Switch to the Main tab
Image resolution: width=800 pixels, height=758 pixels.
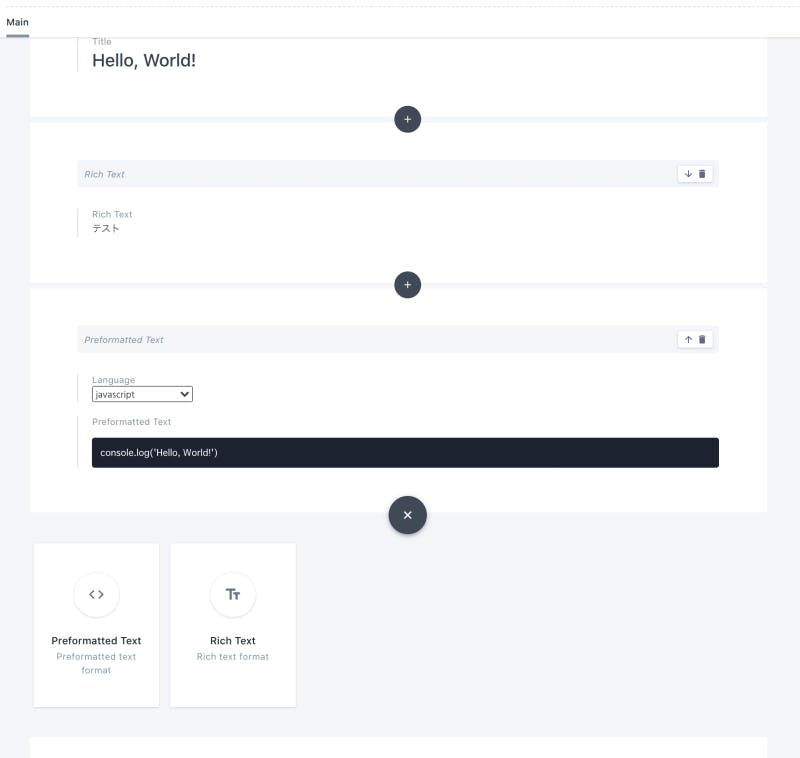(17, 22)
